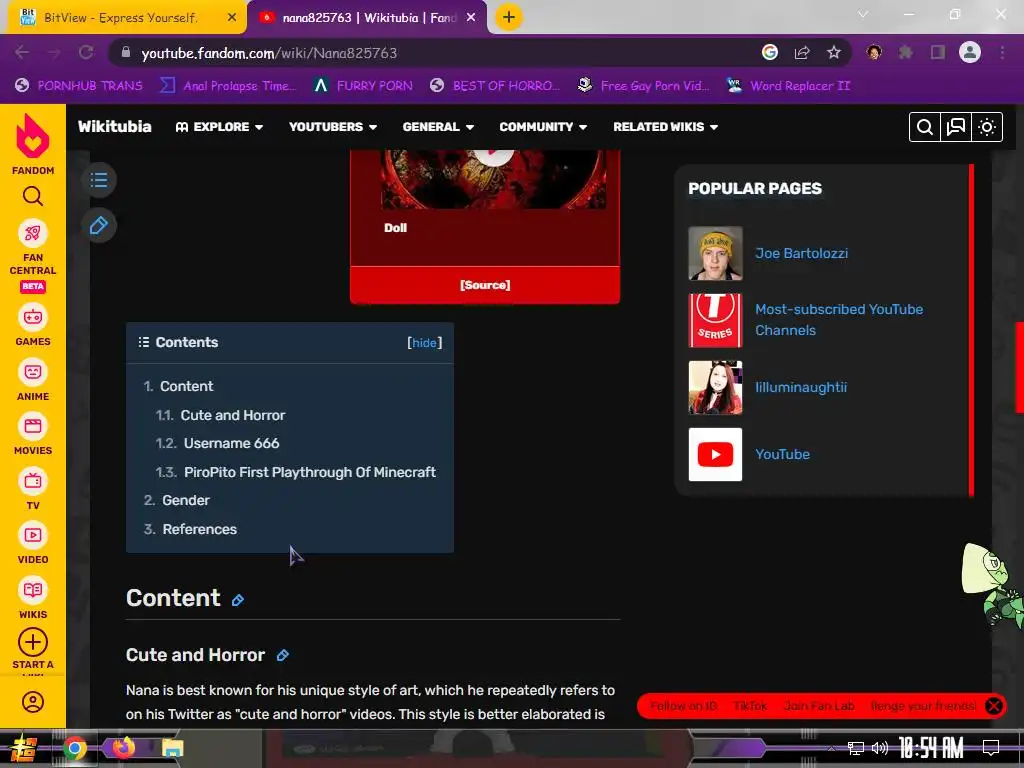Open browser extensions puzzle icon
Screen dimensions: 1024x768
(905, 53)
